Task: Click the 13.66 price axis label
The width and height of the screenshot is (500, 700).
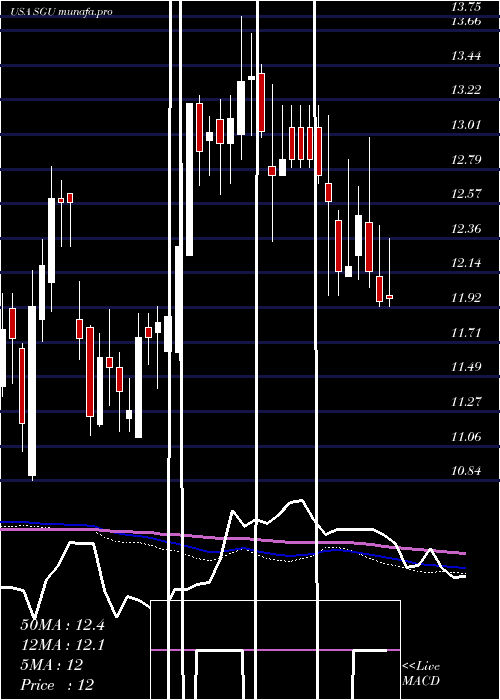Action: pyautogui.click(x=466, y=21)
